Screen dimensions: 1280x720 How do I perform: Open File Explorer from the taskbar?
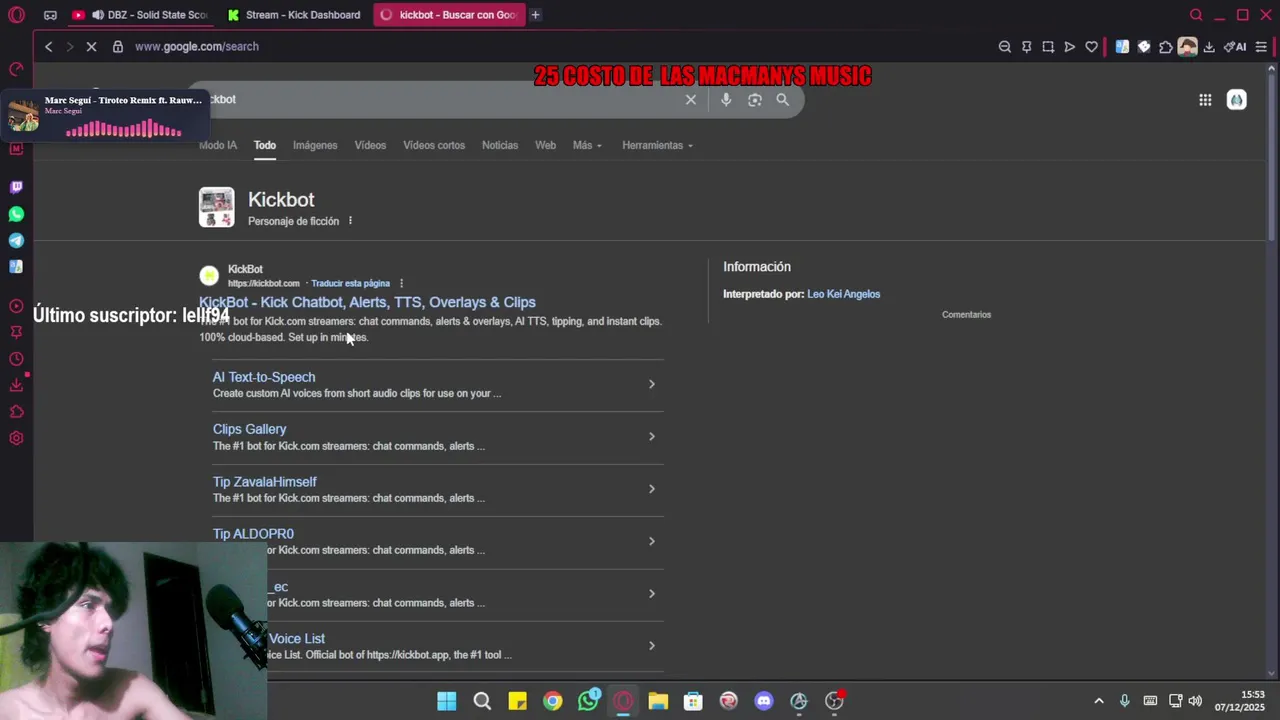658,701
